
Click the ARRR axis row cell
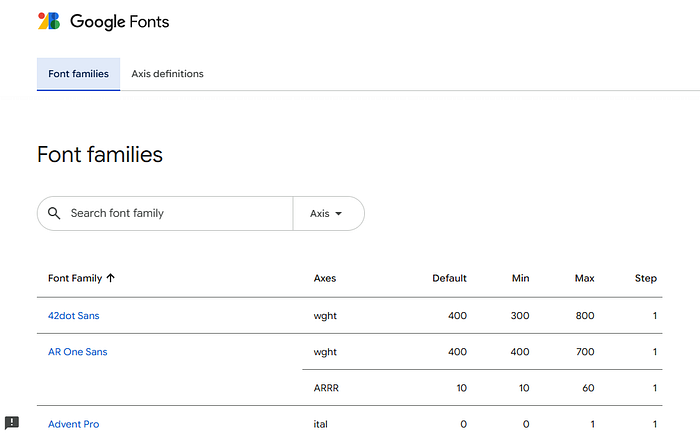326,388
